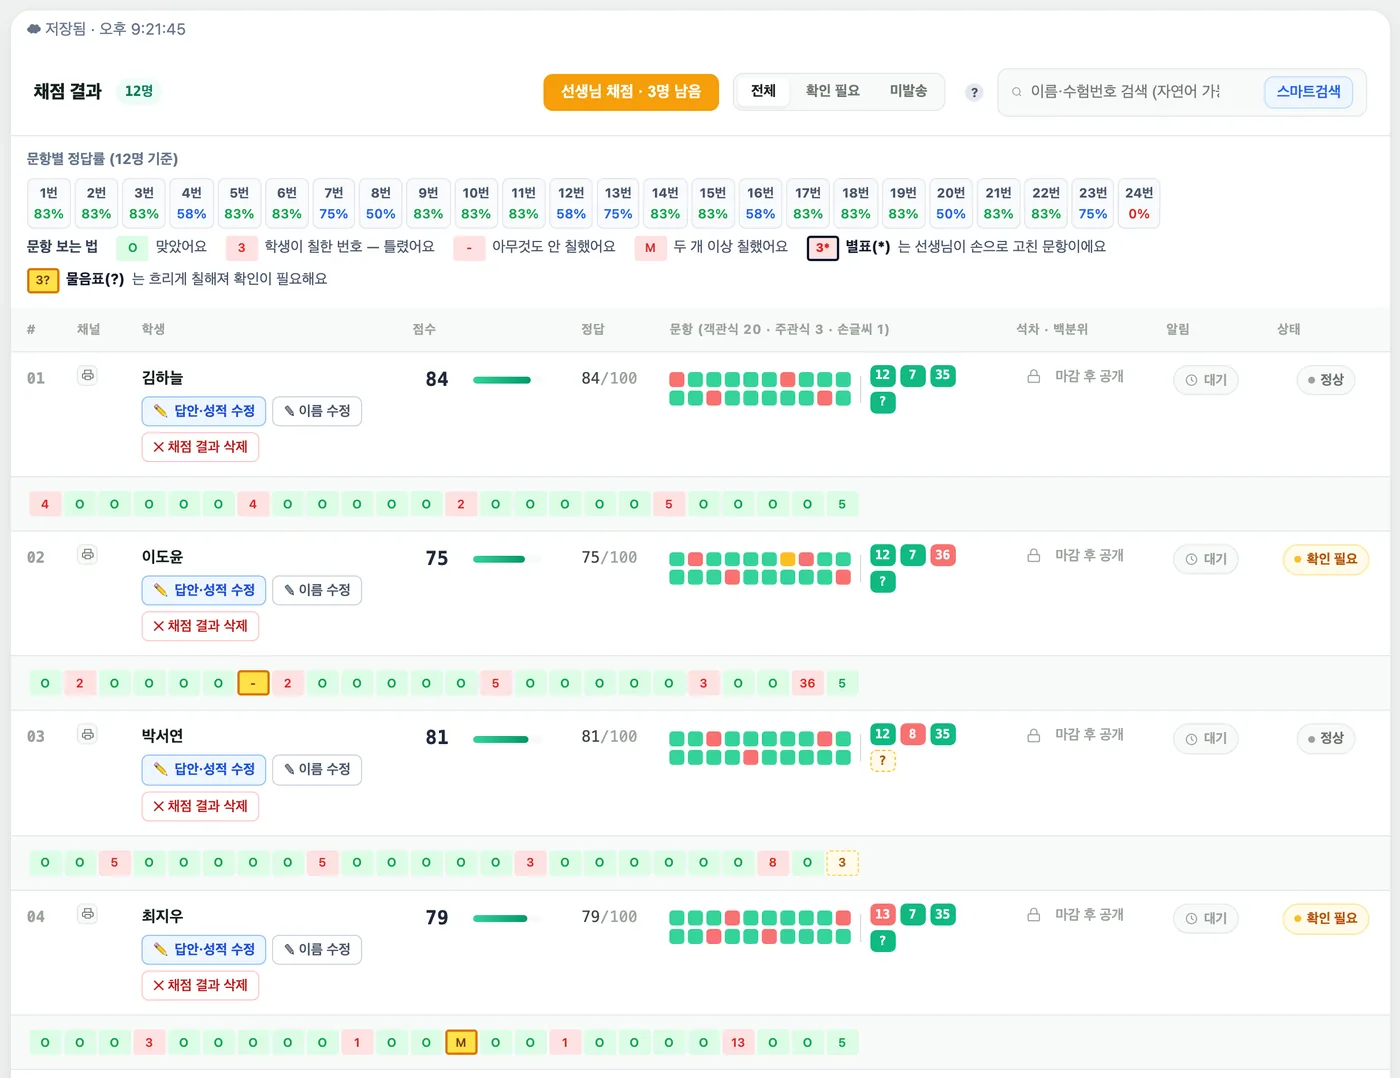The height and width of the screenshot is (1078, 1400).
Task: Click the 확인 필요 status for 이도윤
Action: click(x=1325, y=559)
